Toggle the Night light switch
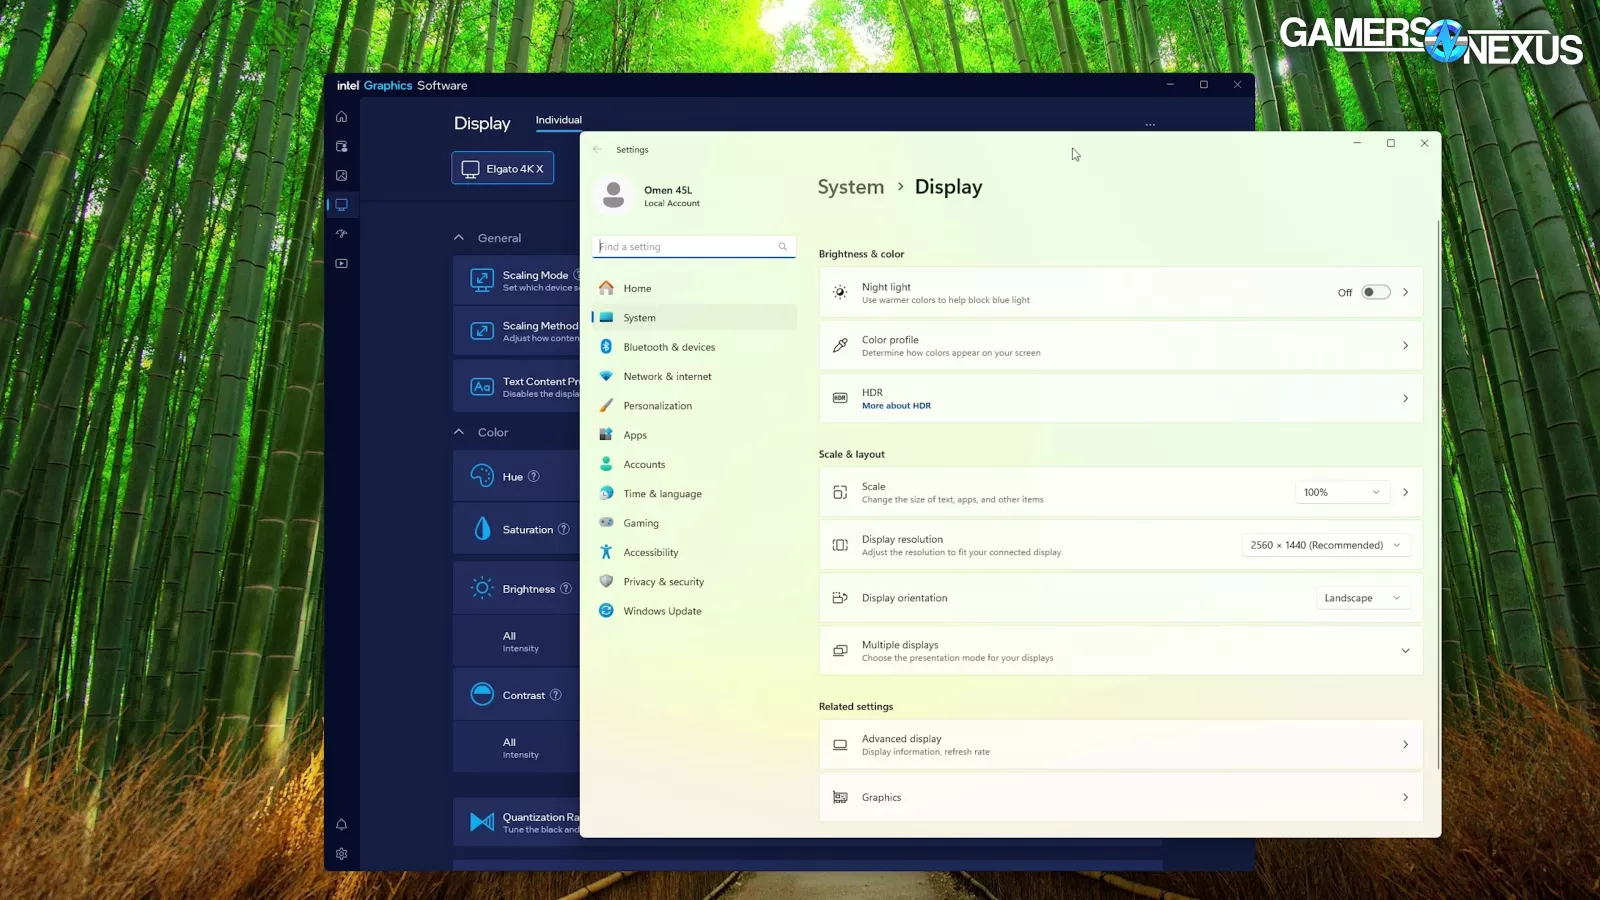The height and width of the screenshot is (900, 1600). point(1375,293)
